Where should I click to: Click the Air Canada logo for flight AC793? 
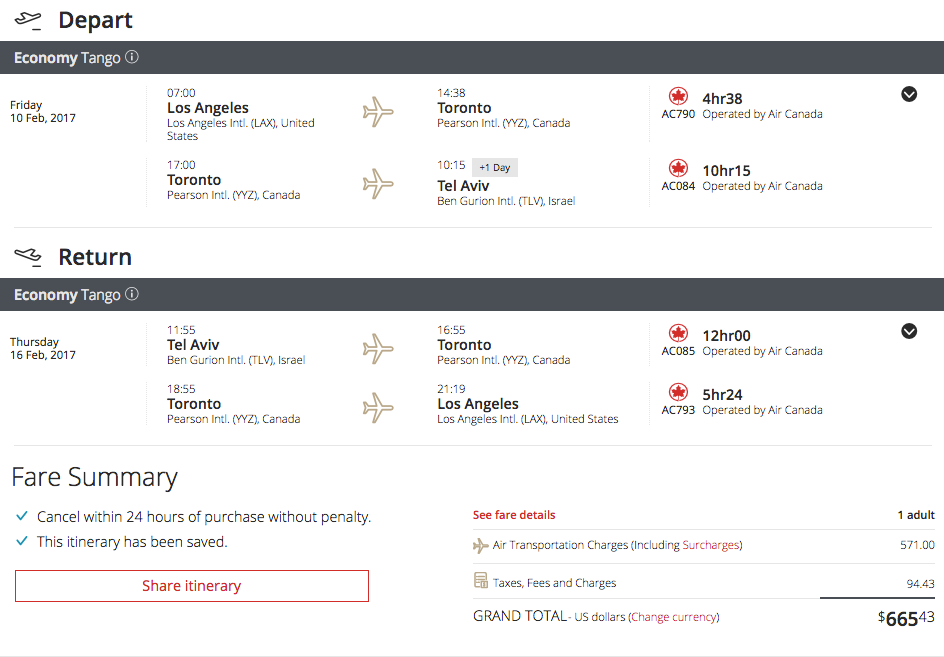click(x=679, y=392)
